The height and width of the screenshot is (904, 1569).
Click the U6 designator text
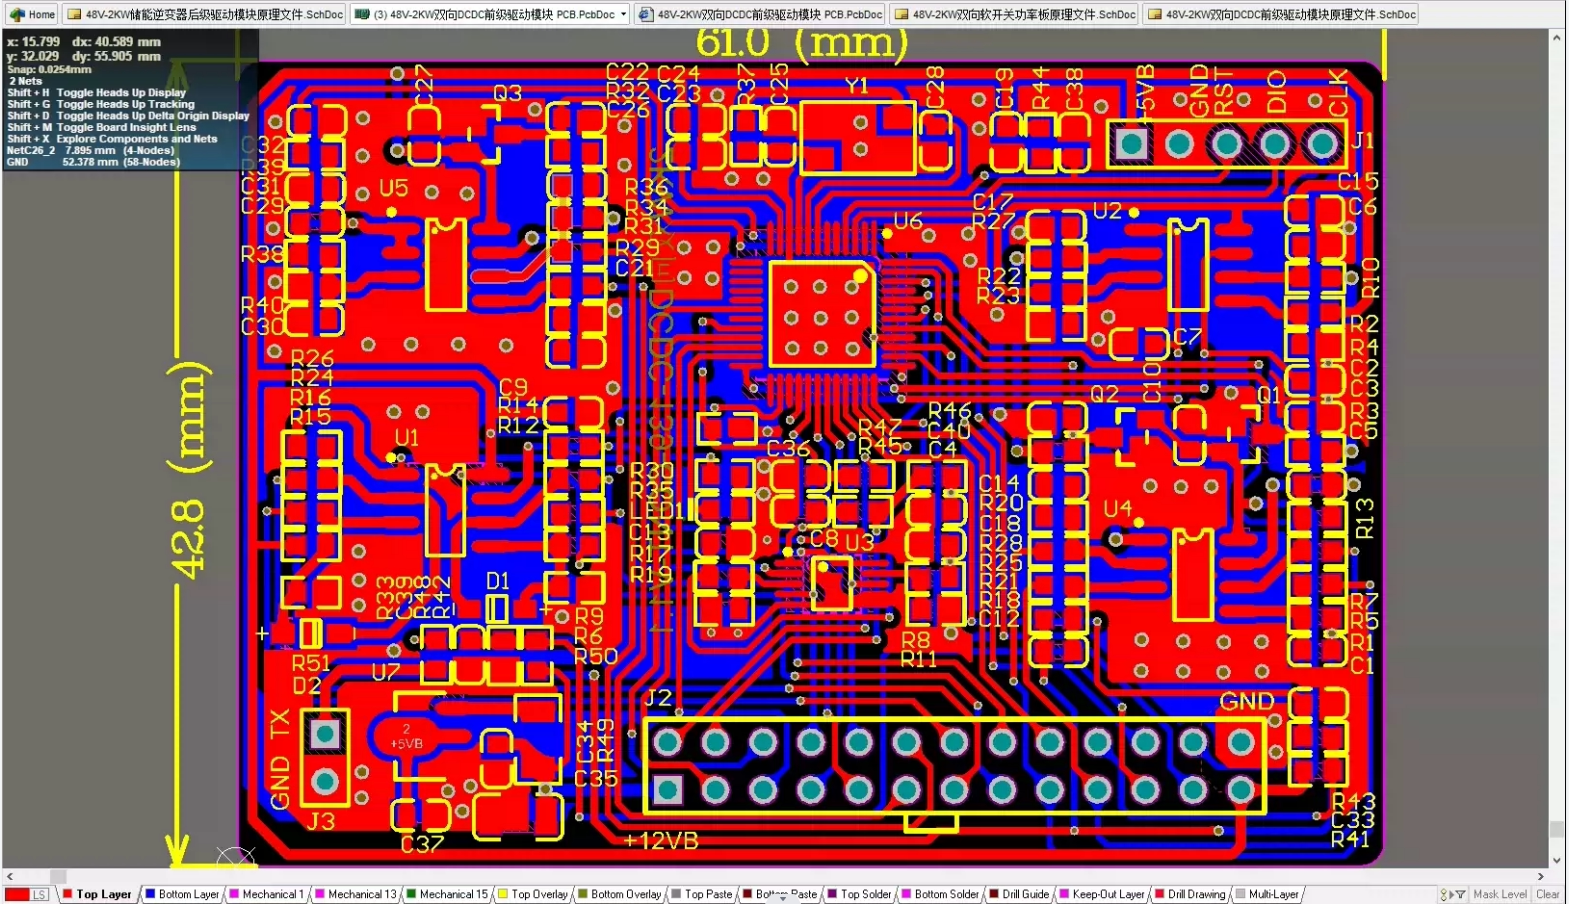907,221
